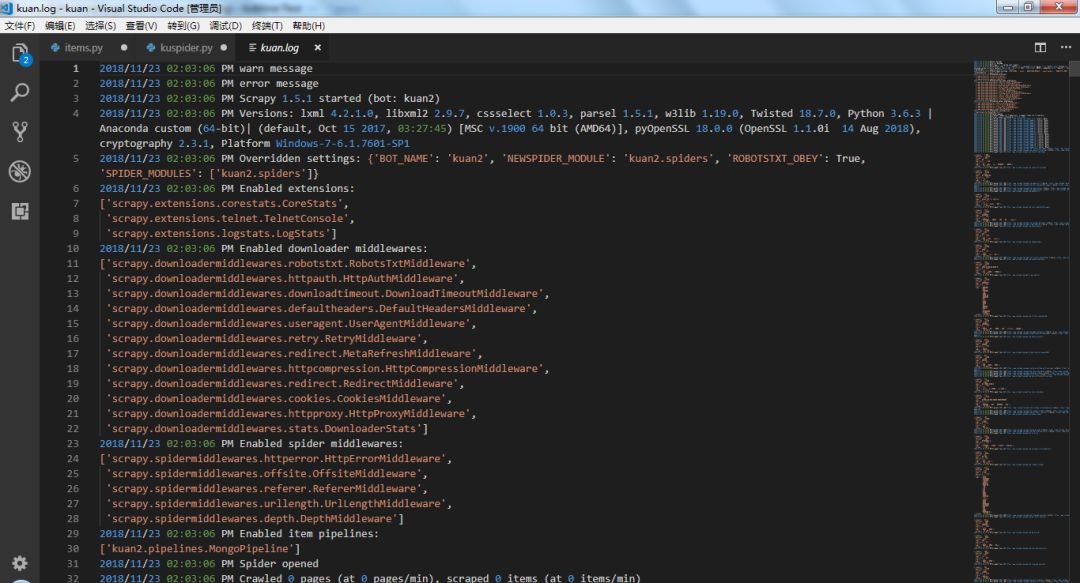Click 'Windows-7-6.1.7601-SP1' platform text
Screen dimensions: 1080x583
(342, 143)
